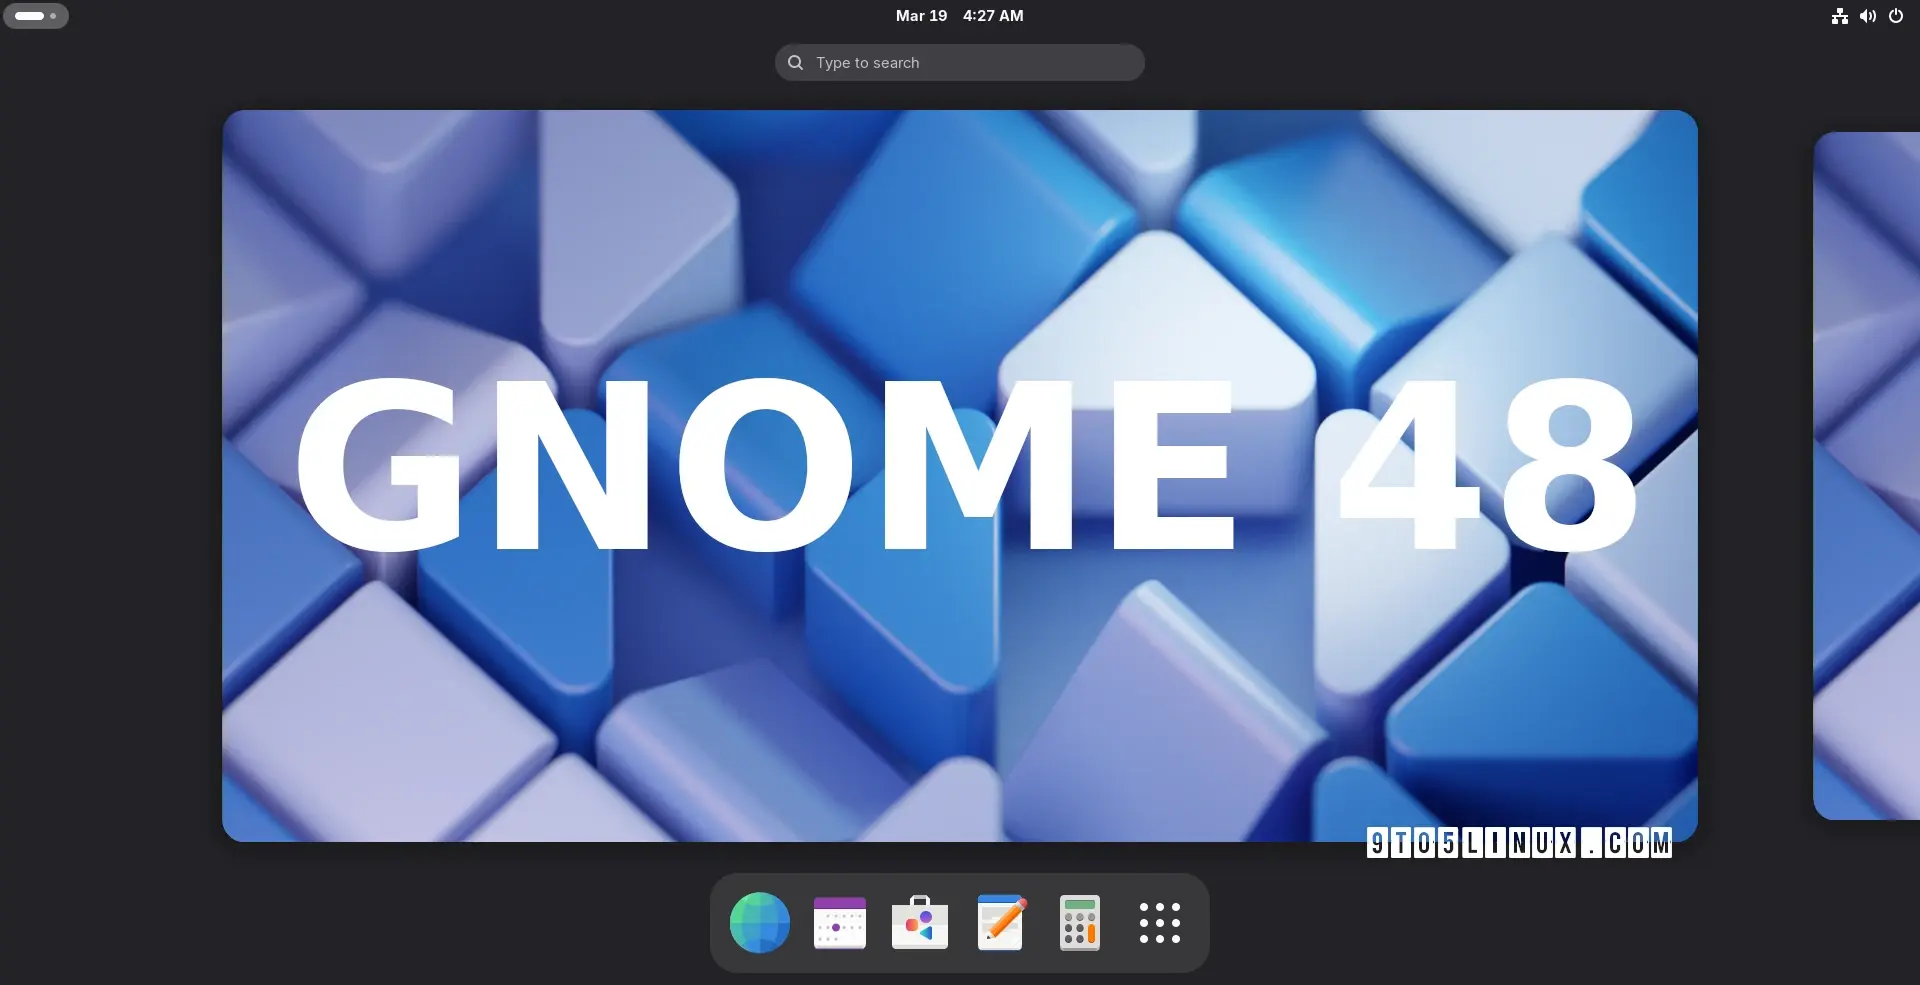
Task: Click the magnifier icon in search bar
Action: pyautogui.click(x=796, y=63)
